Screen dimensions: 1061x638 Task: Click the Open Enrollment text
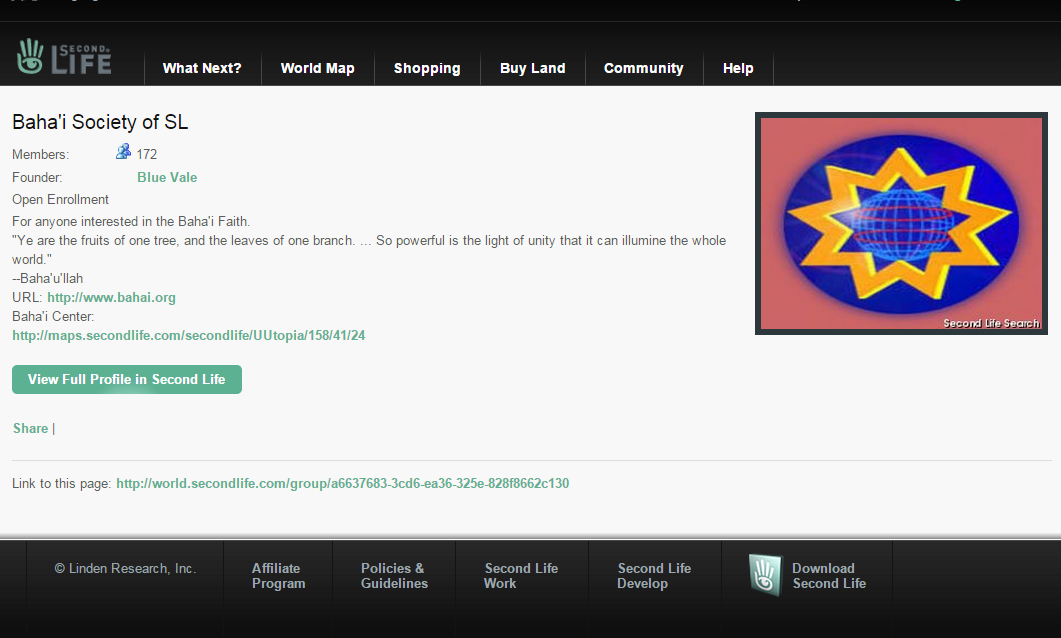pos(60,200)
